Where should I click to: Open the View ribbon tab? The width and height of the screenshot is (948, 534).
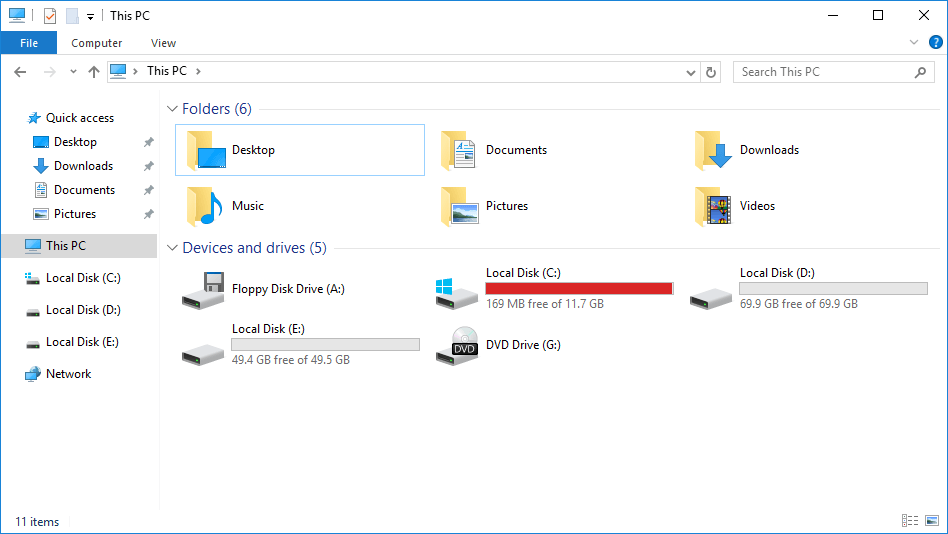point(163,43)
